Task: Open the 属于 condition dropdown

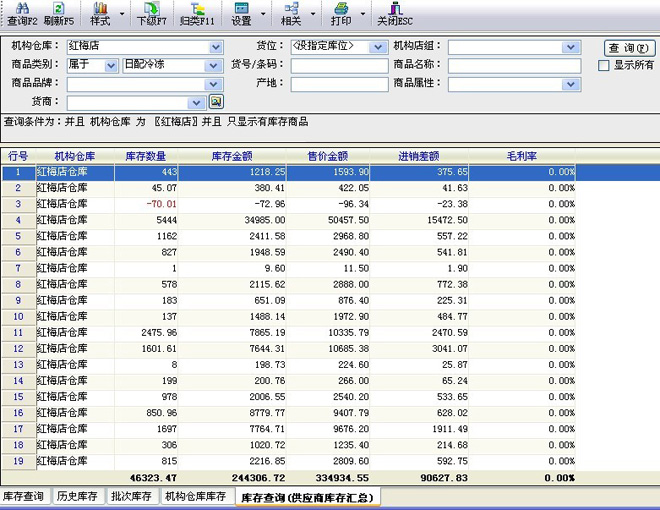Action: click(x=111, y=66)
